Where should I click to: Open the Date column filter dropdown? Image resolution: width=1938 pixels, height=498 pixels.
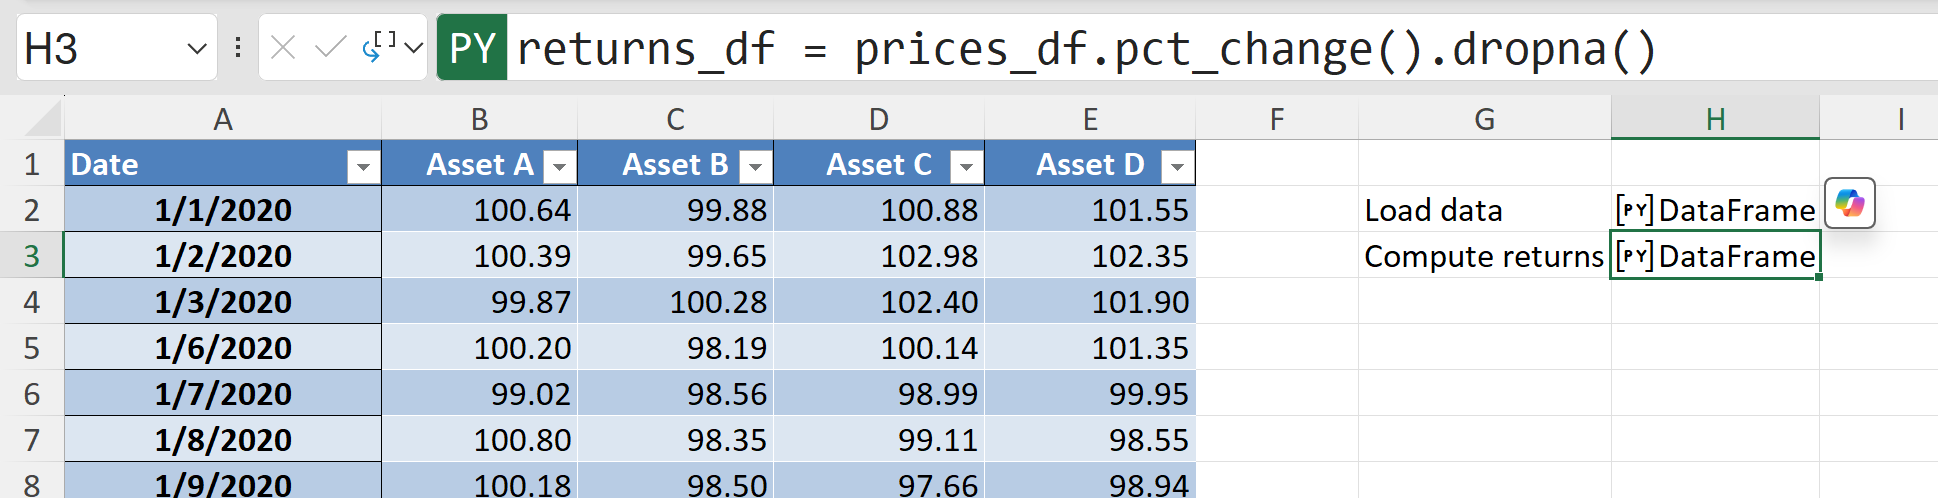pos(363,166)
